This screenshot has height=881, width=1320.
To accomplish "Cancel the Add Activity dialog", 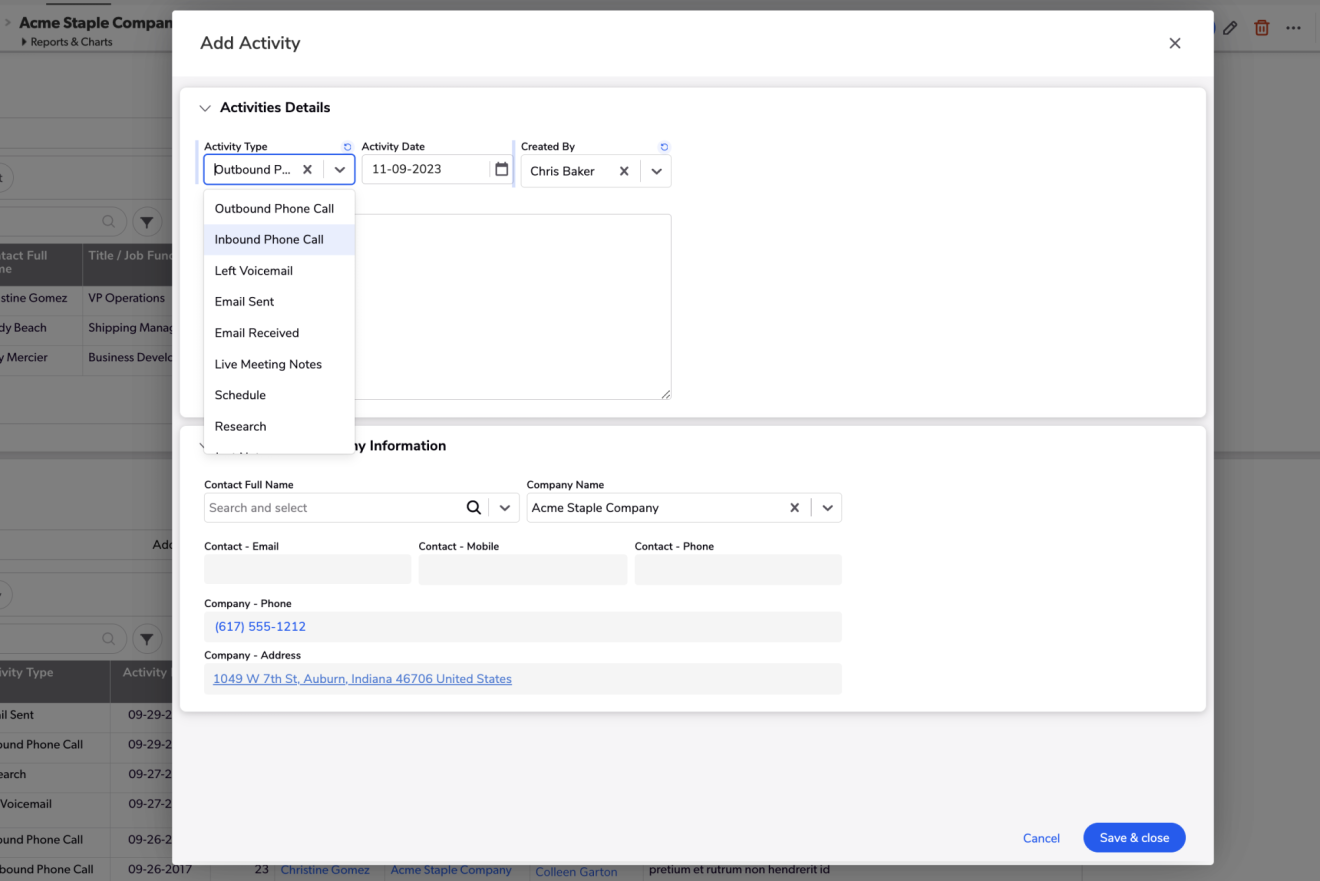I will 1041,838.
